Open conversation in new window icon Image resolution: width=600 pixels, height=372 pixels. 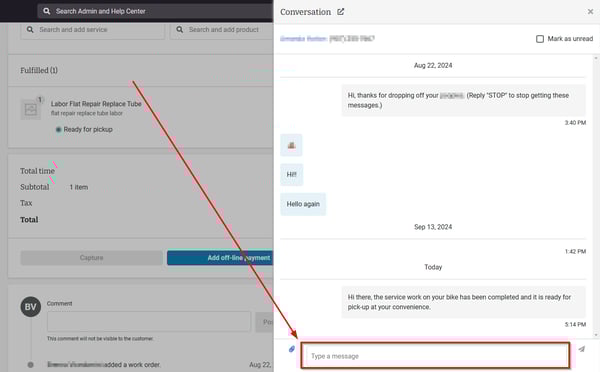341,12
